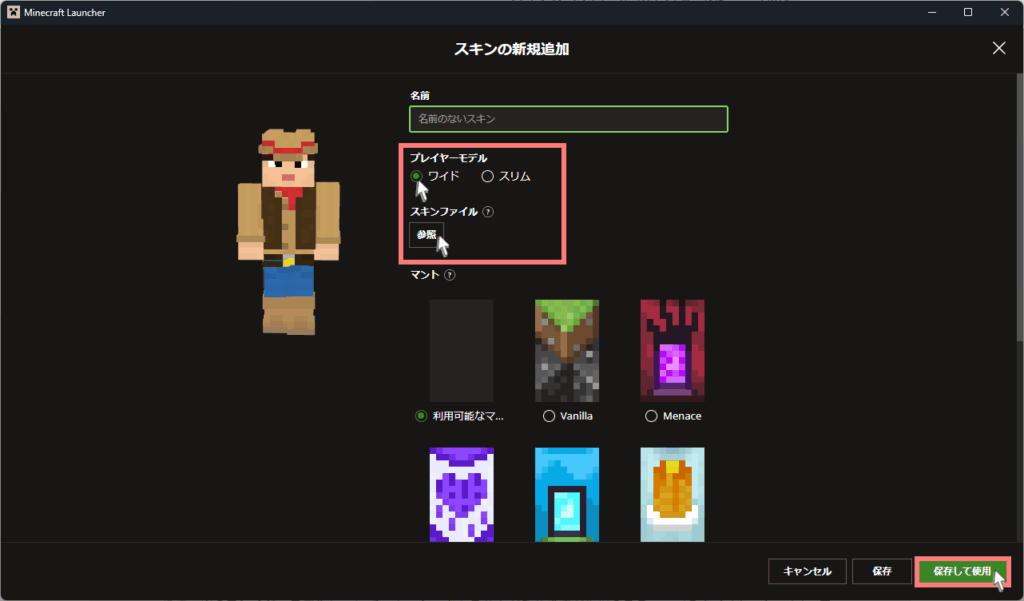This screenshot has height=601, width=1024.
Task: Choose the Menace cape radio button
Action: (652, 416)
